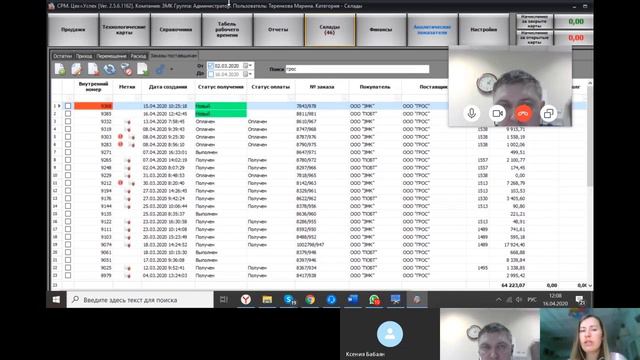Check row 9365 selection checkbox
The width and height of the screenshot is (640, 360).
click(68, 113)
